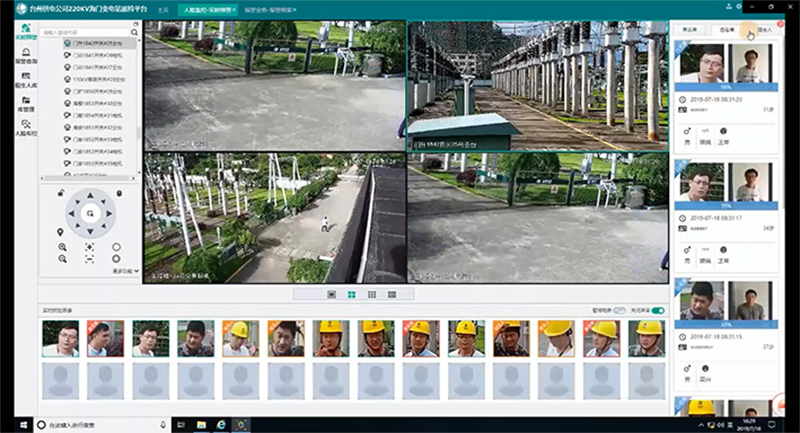Screen dimensions: 800x433
Task: Select the top-right substation video pane
Action: (x=538, y=86)
